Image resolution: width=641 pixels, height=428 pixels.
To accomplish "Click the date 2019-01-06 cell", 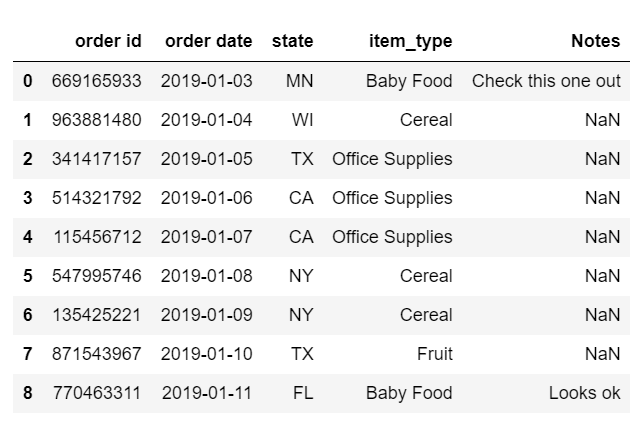I will click(206, 198).
